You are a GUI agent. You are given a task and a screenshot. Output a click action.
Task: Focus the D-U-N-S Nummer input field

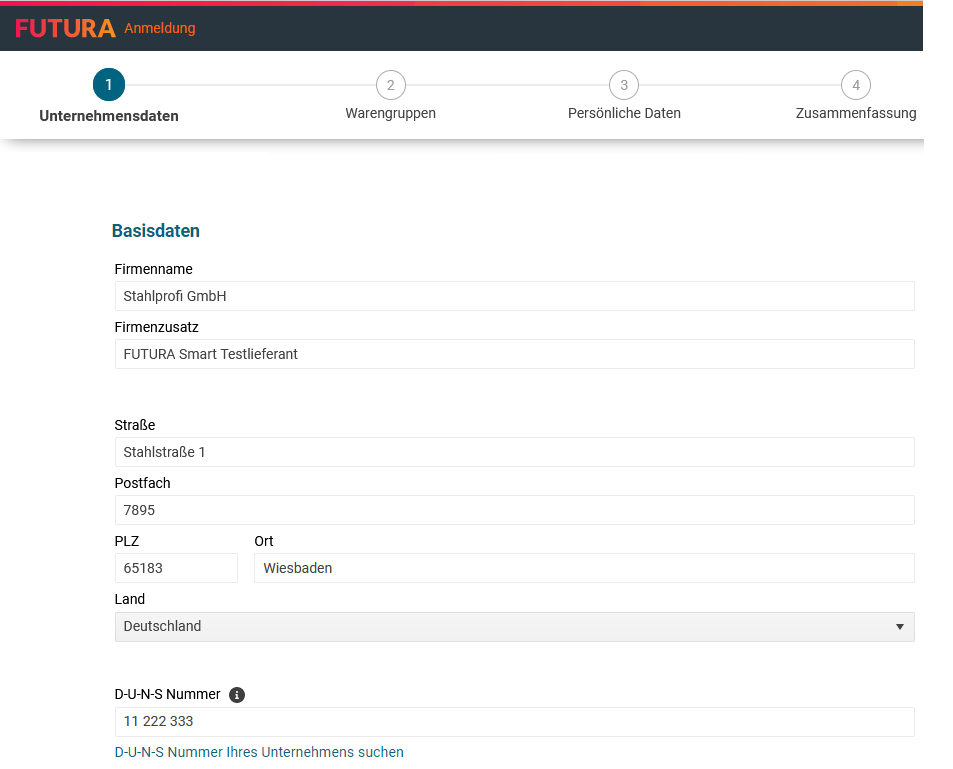[514, 722]
